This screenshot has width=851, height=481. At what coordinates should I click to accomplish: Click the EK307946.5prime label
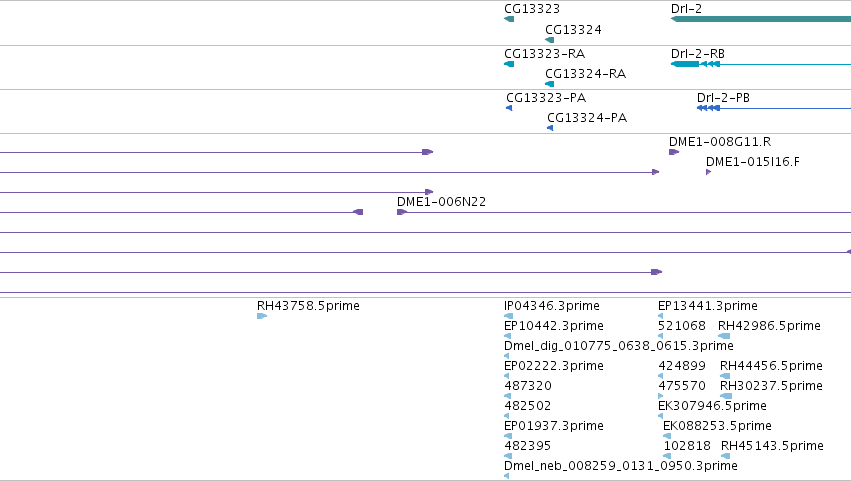click(x=712, y=406)
